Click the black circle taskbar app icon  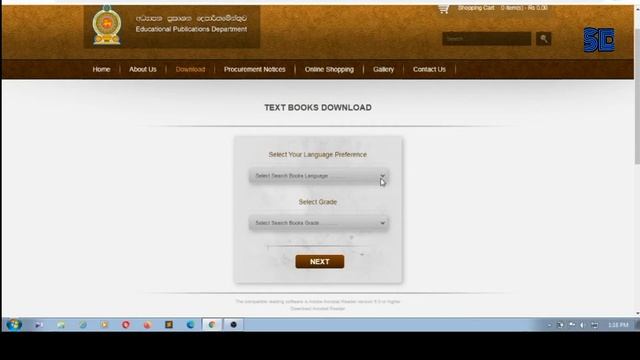tap(233, 324)
